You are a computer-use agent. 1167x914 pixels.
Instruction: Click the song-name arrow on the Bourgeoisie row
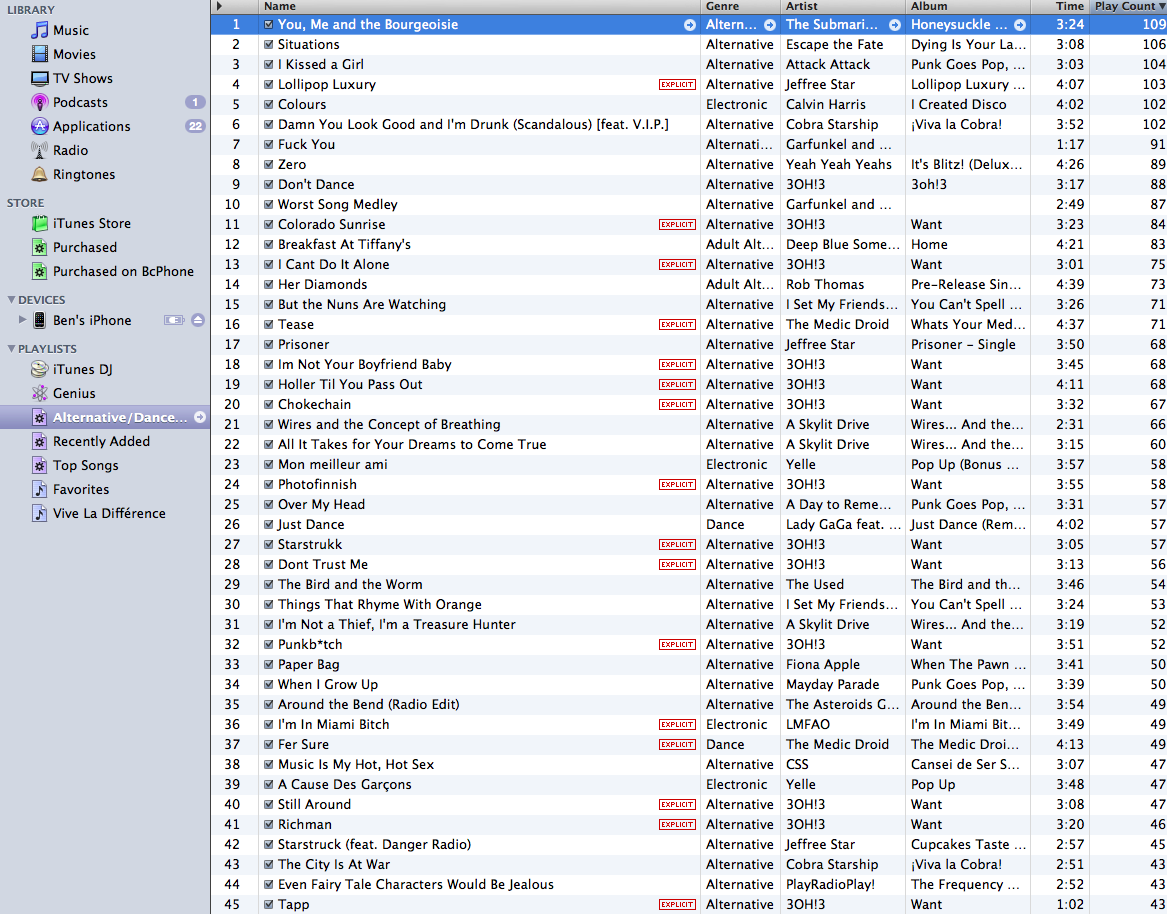coord(689,25)
